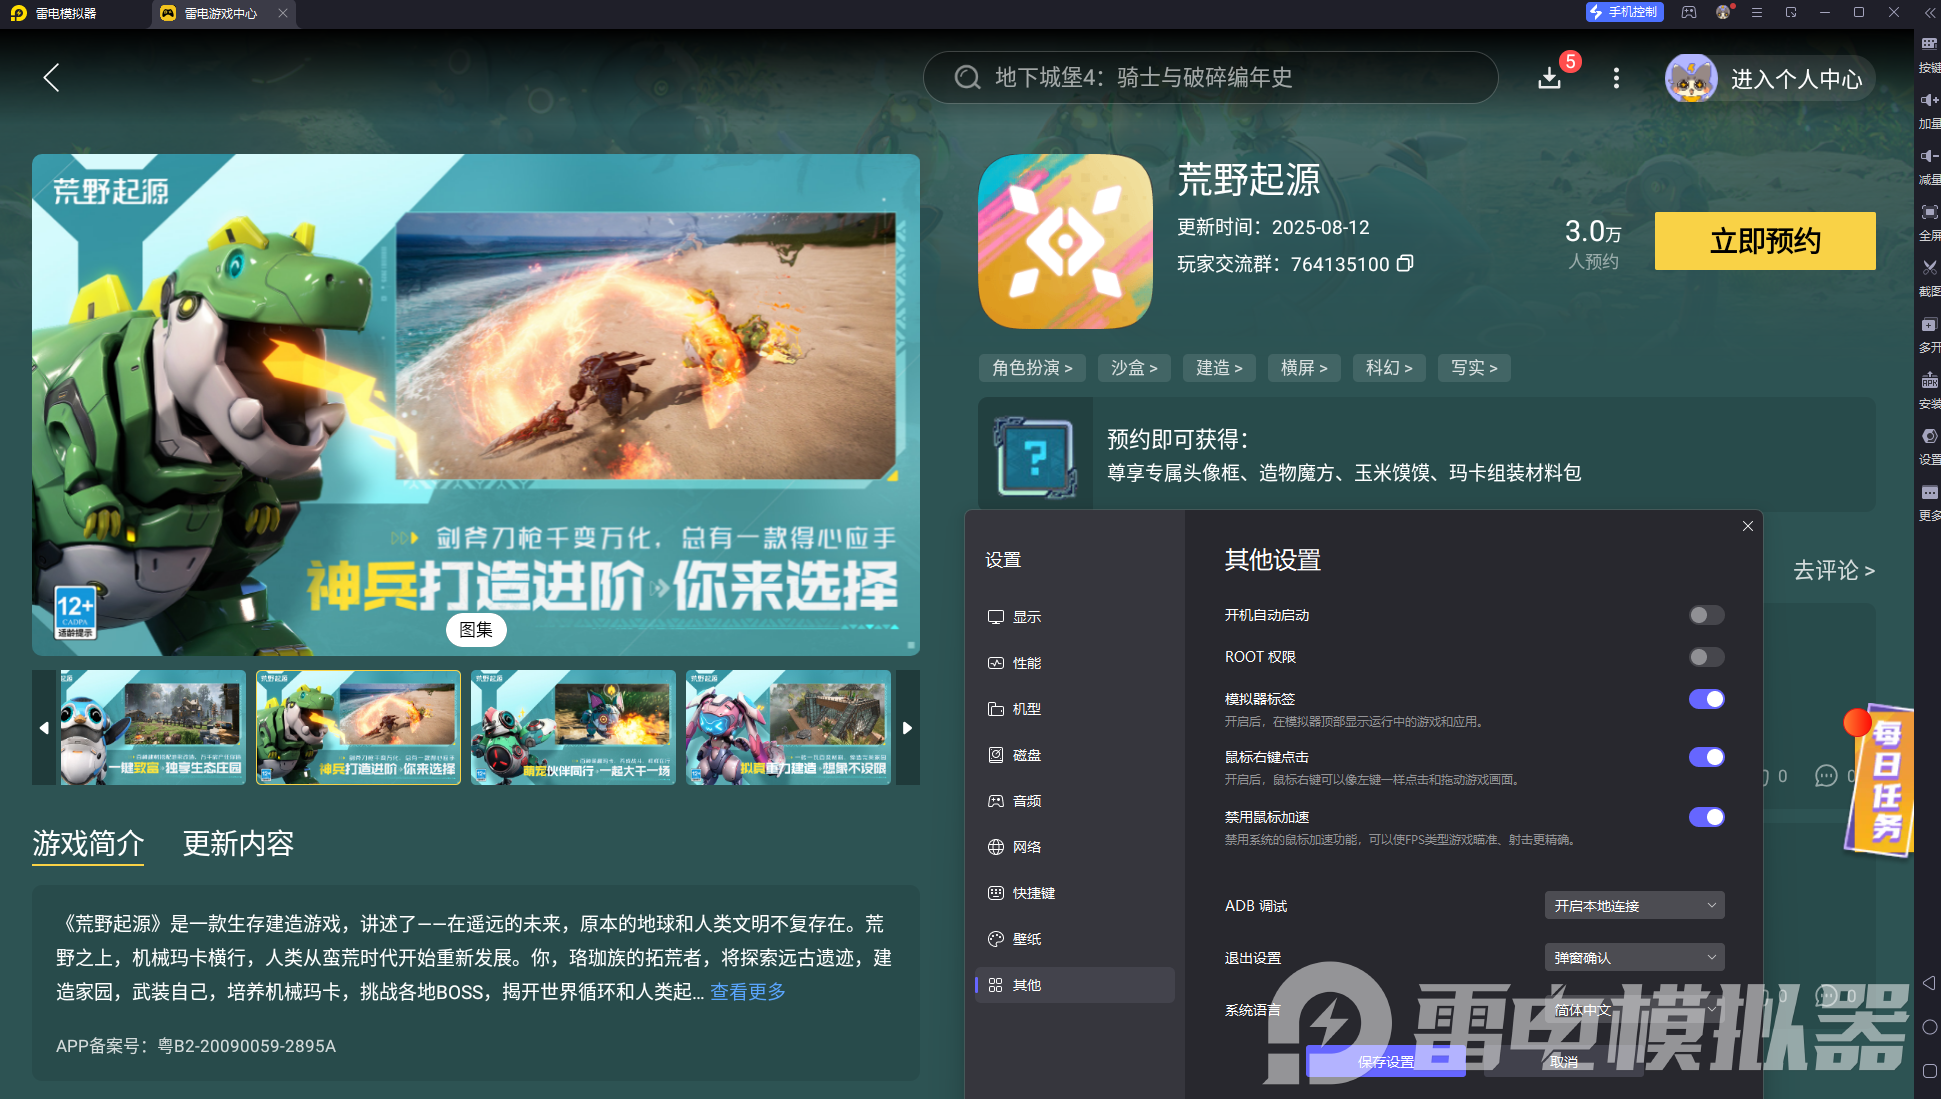Copy the player group number icon

(x=1405, y=264)
